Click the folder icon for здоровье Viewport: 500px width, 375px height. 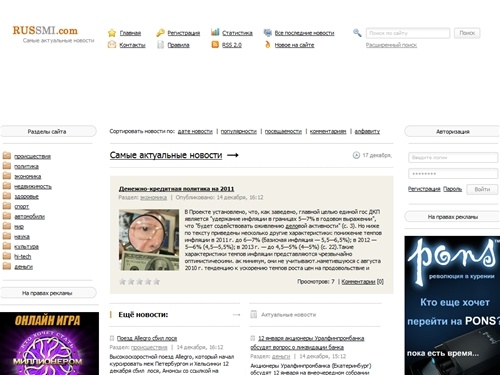click(x=7, y=196)
